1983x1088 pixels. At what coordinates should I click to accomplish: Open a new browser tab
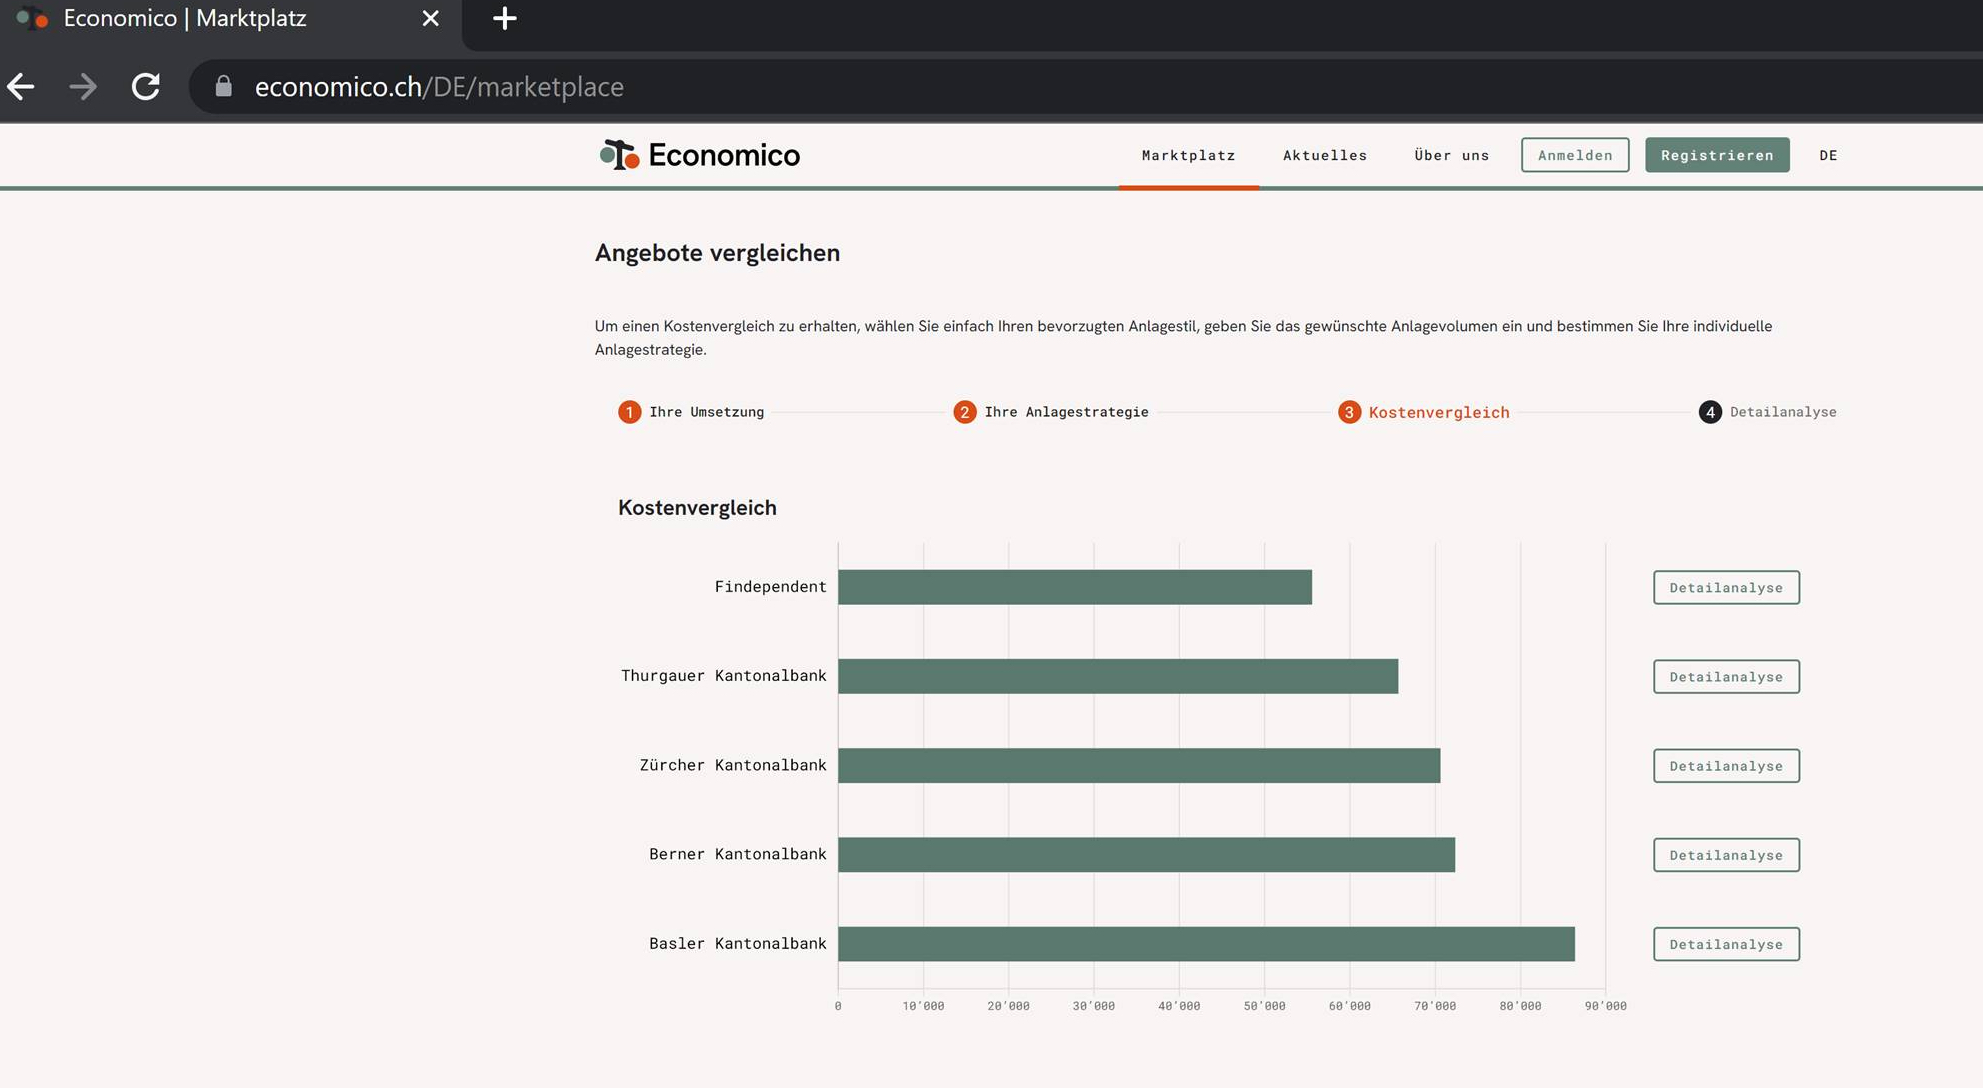pyautogui.click(x=504, y=19)
